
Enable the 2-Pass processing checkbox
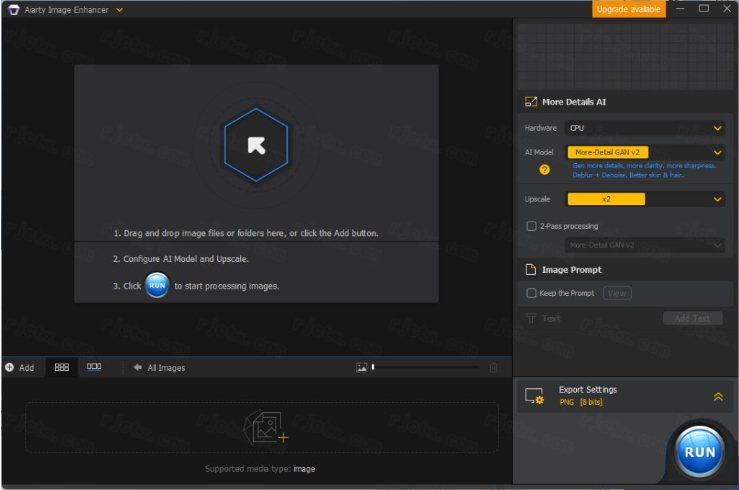532,226
